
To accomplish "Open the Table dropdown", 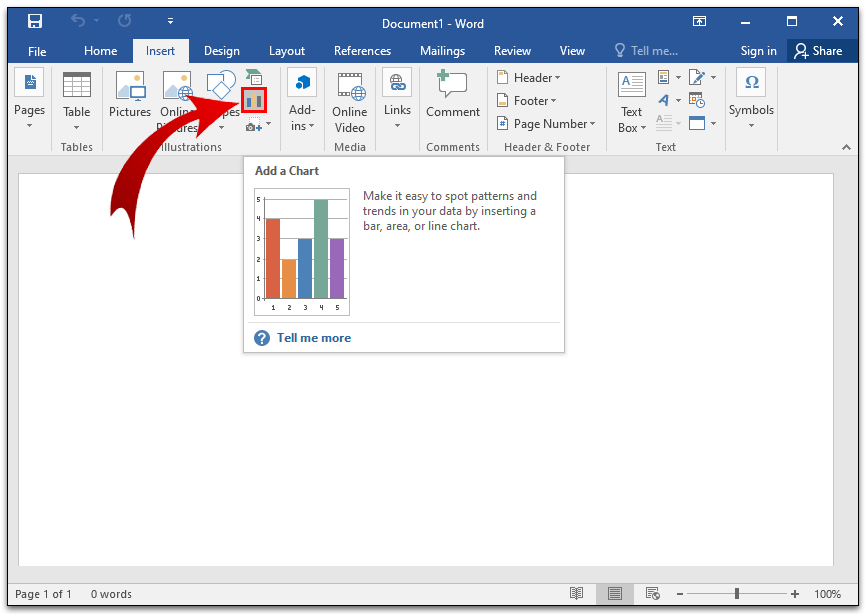I will point(76,101).
